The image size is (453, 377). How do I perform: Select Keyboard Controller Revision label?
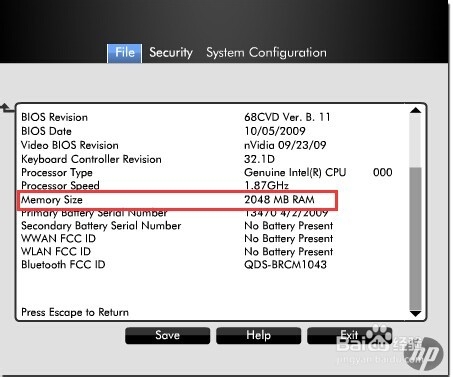coord(91,159)
